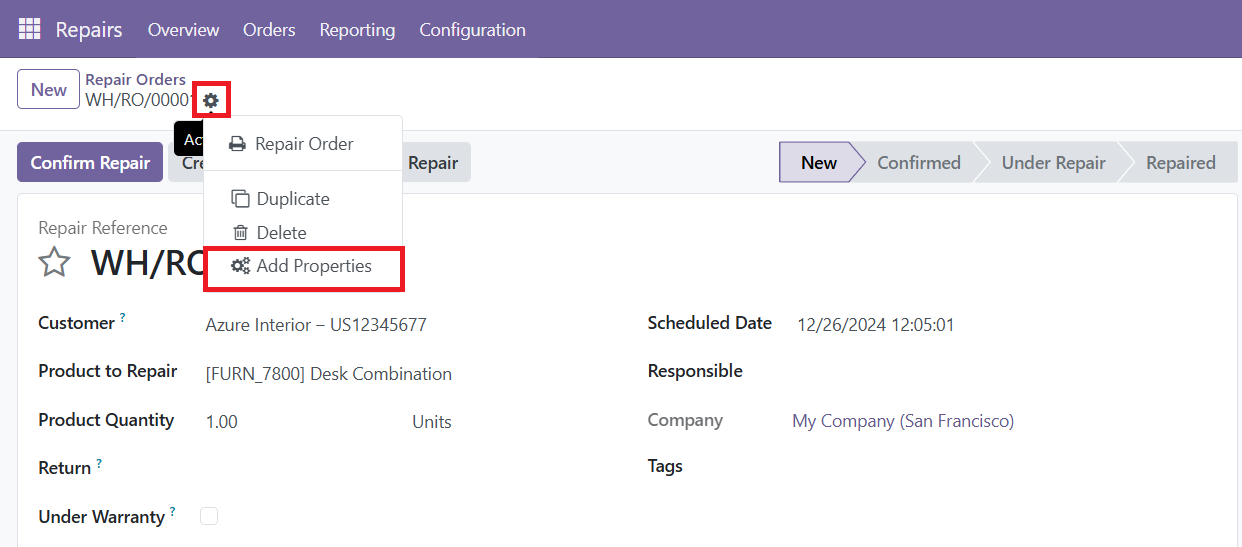Set status to Under Repair stage
Viewport: 1242px width, 547px height.
[x=1053, y=163]
